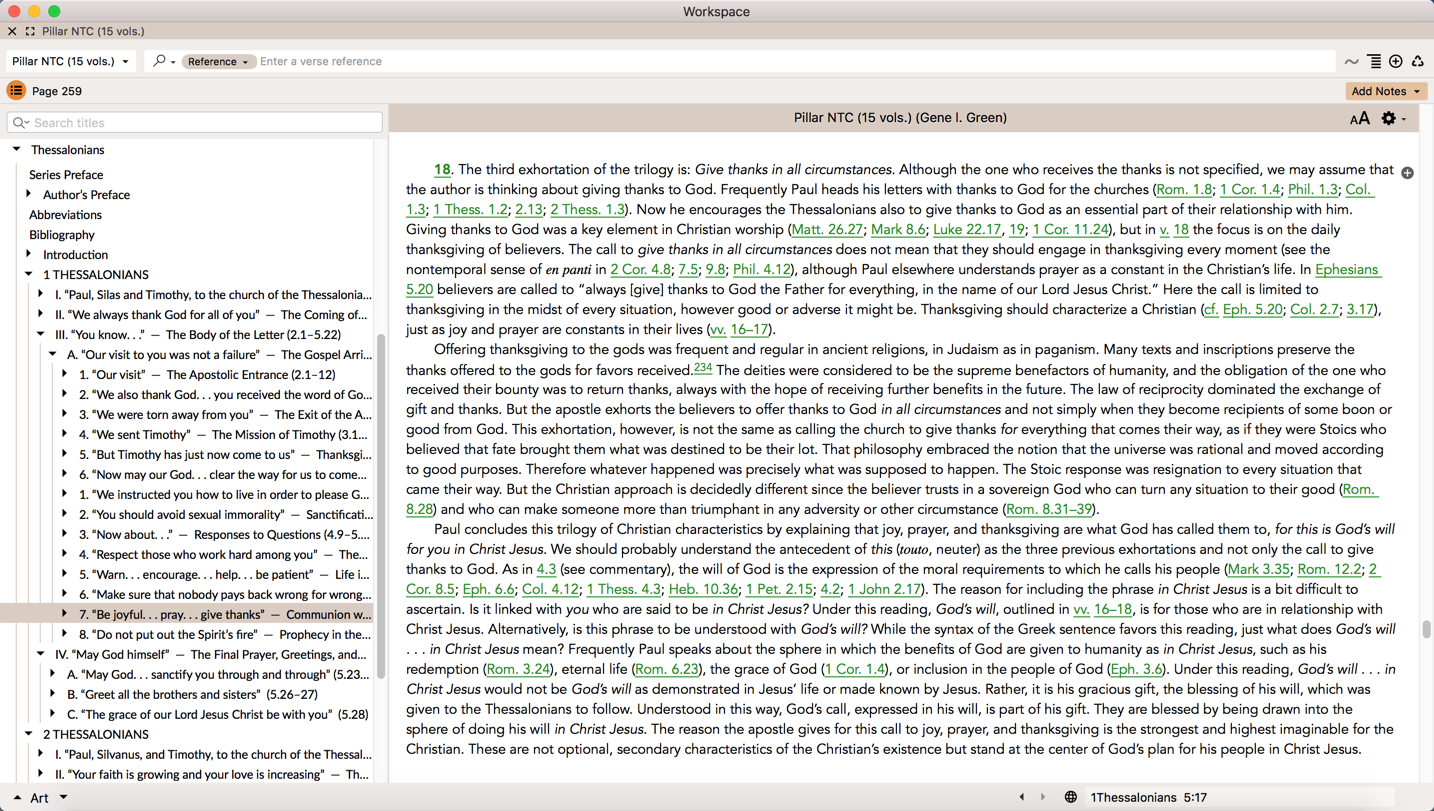Click the recycle arrows icon in toolbar

tap(1417, 62)
